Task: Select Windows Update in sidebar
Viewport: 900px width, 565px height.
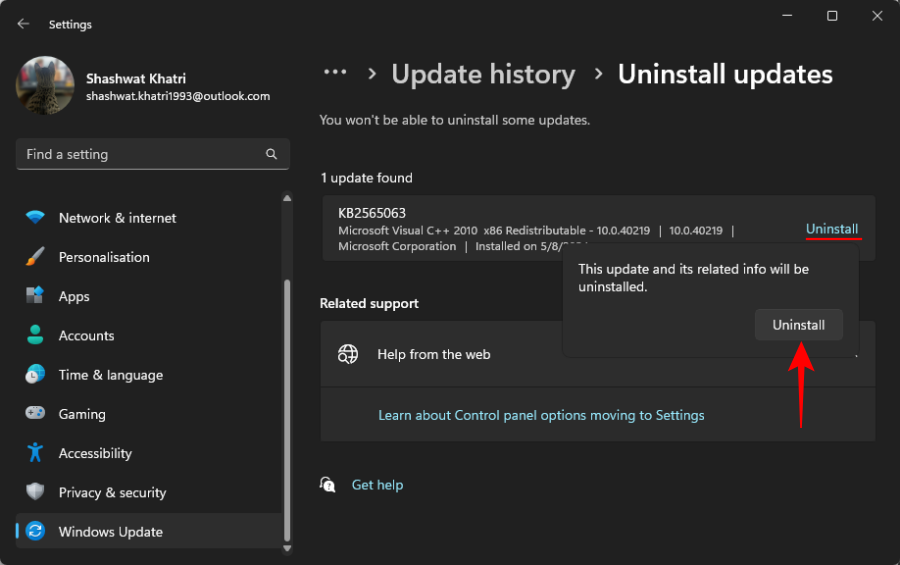Action: (110, 532)
